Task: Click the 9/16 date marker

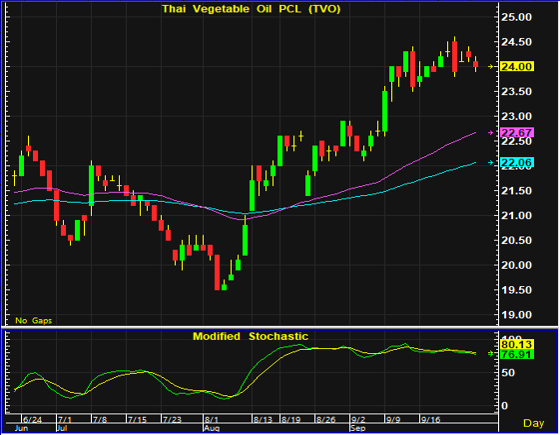Action: [x=431, y=420]
